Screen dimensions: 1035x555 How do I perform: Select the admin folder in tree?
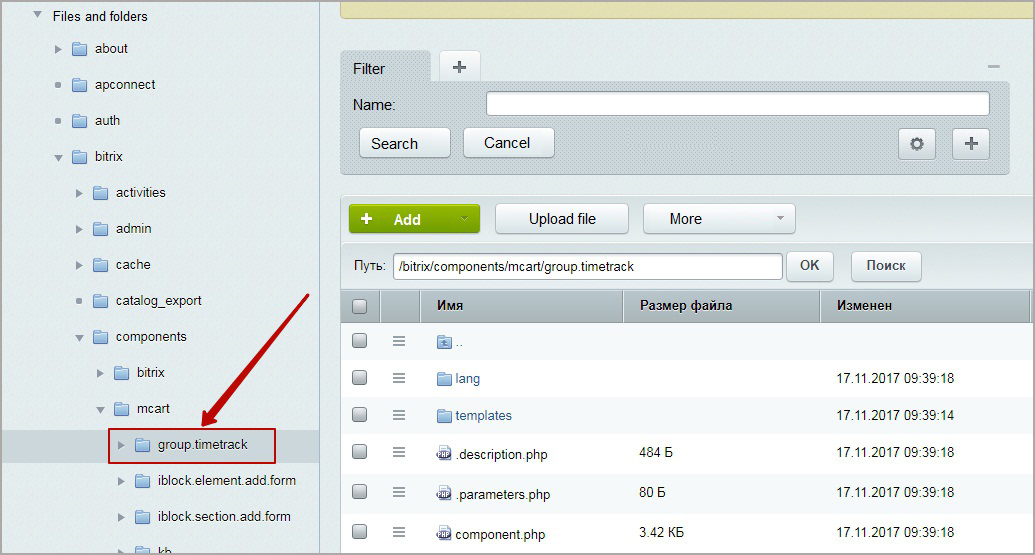point(133,229)
